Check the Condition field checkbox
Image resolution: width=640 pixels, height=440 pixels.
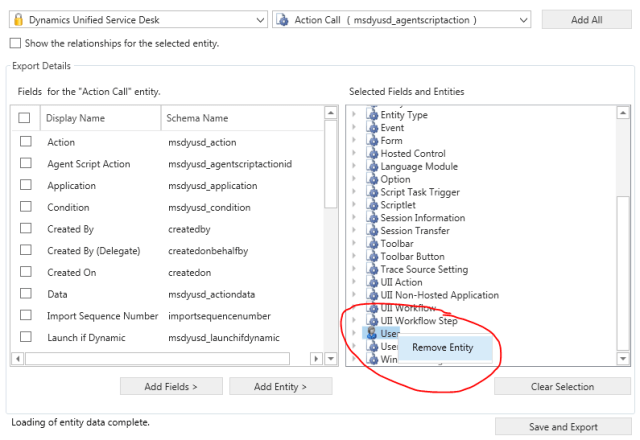coord(26,206)
